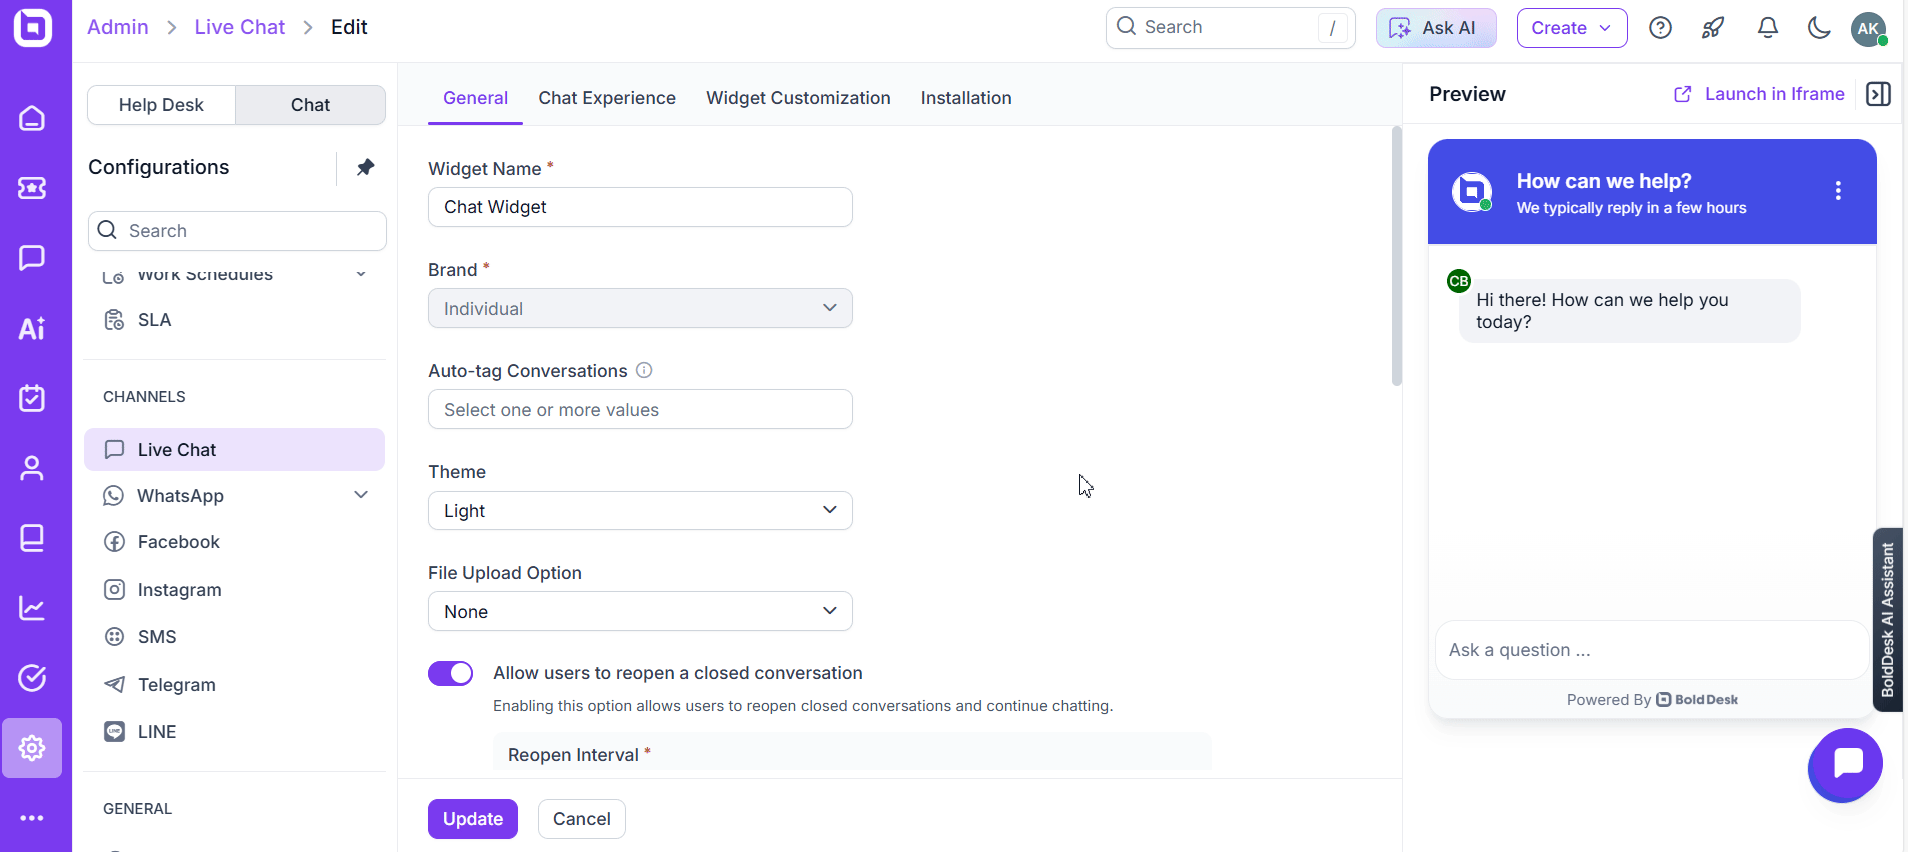Open the help question mark icon
Image resolution: width=1908 pixels, height=852 pixels.
[x=1660, y=28]
